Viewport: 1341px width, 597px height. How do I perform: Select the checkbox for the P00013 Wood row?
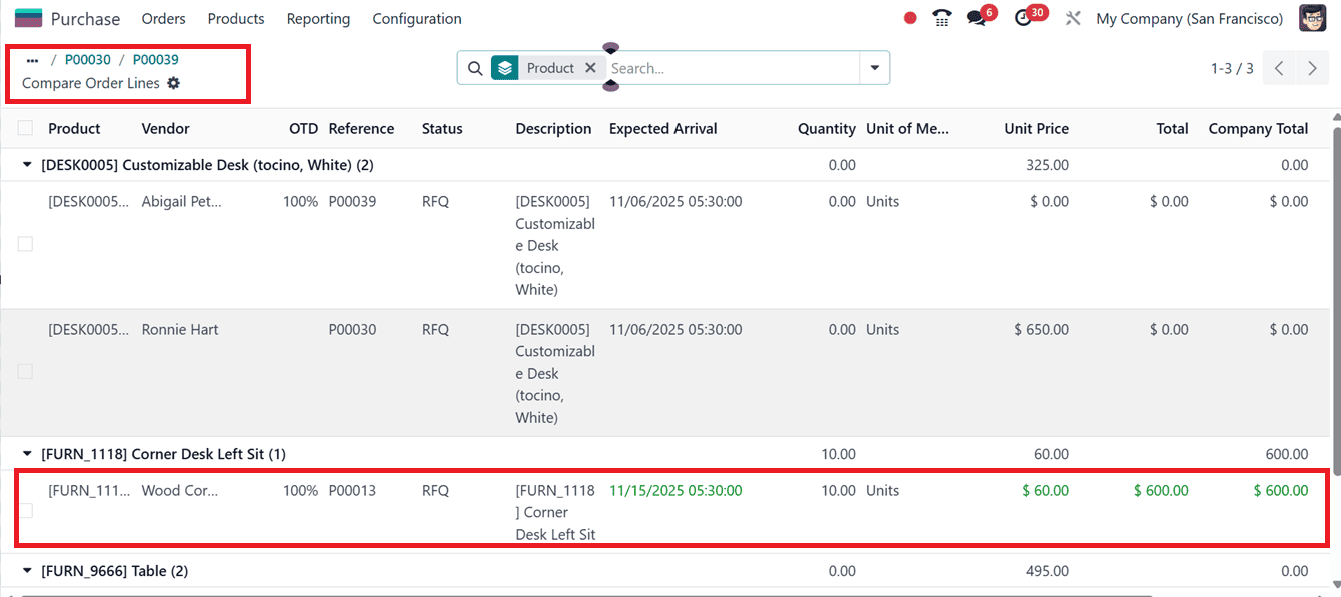pos(25,508)
